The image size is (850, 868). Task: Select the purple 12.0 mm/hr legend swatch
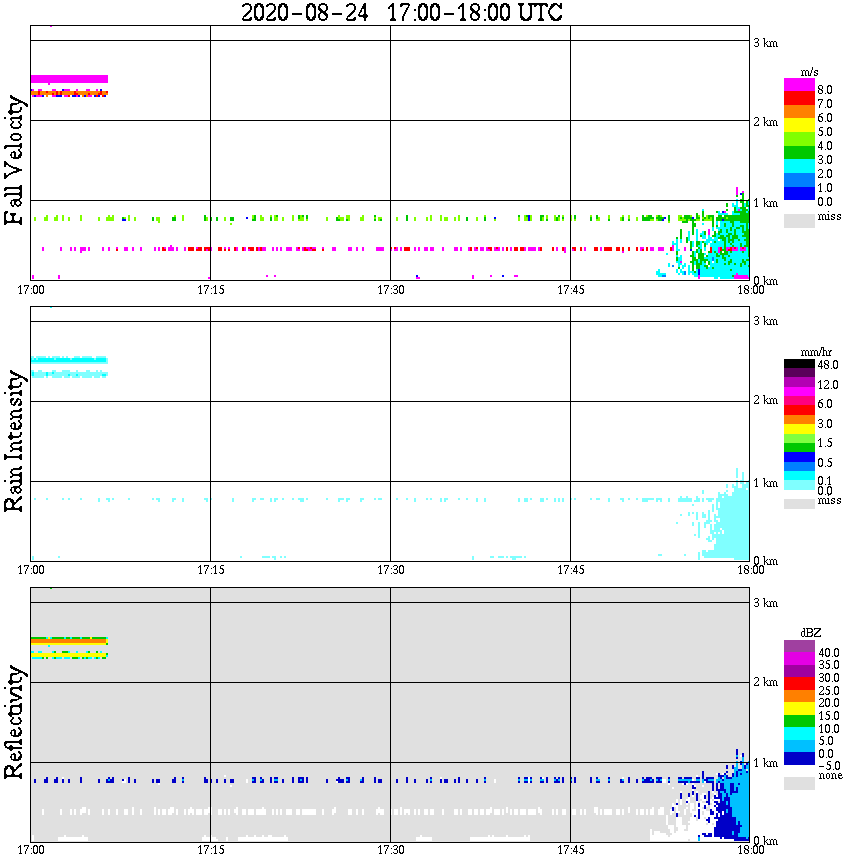799,382
